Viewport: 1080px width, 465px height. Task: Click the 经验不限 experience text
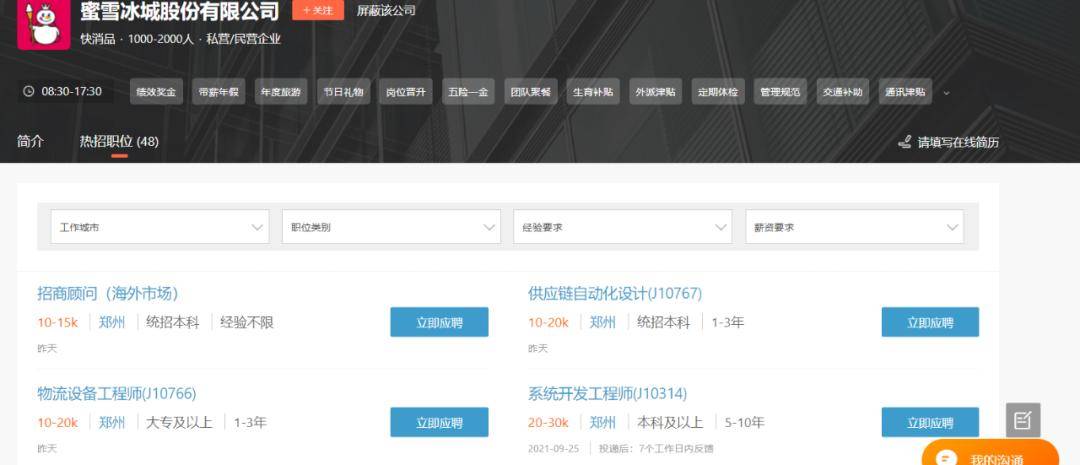click(247, 322)
